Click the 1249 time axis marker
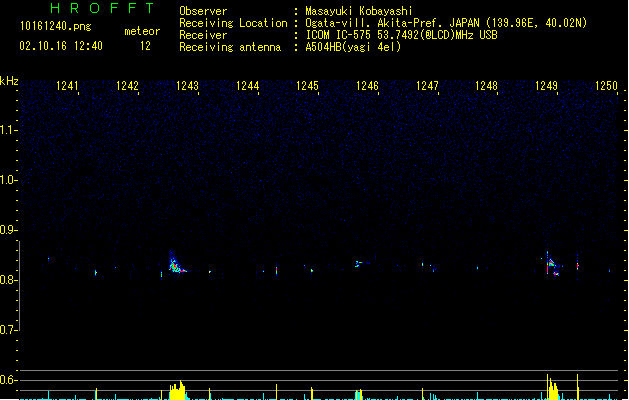 (546, 86)
